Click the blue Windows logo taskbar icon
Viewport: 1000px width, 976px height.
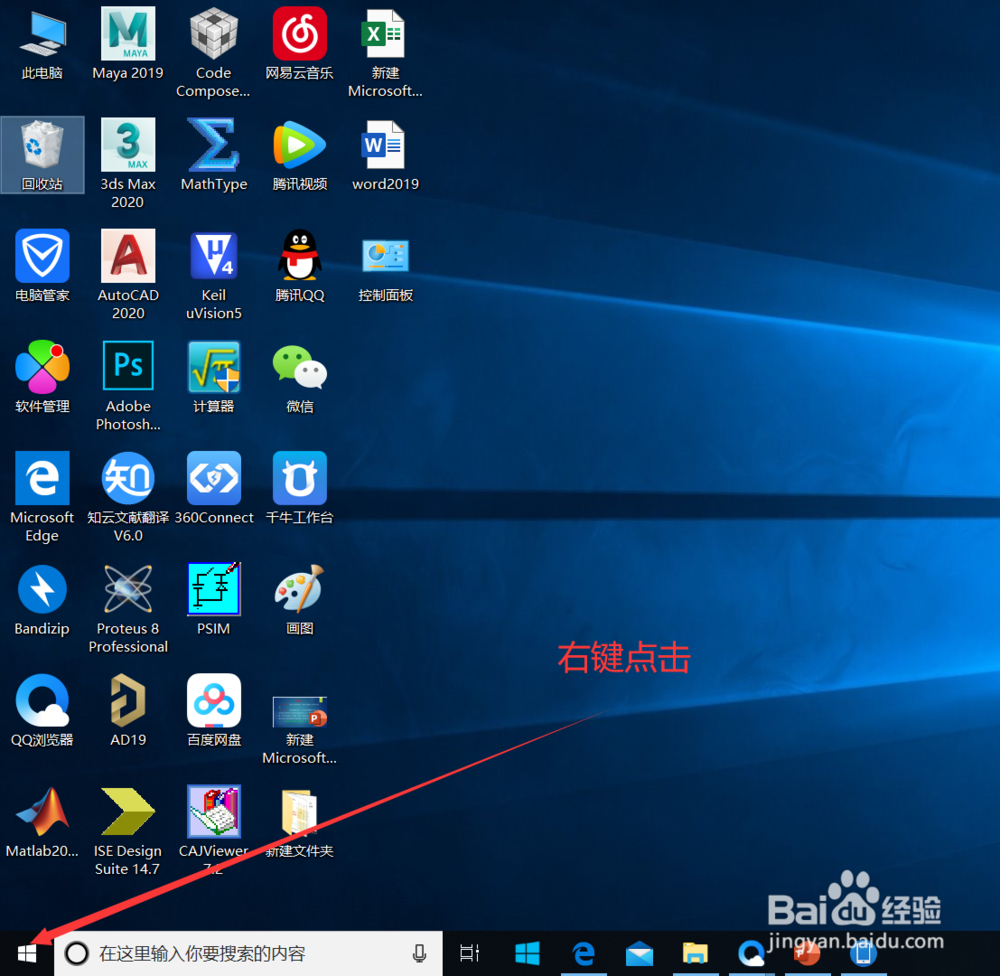point(527,954)
